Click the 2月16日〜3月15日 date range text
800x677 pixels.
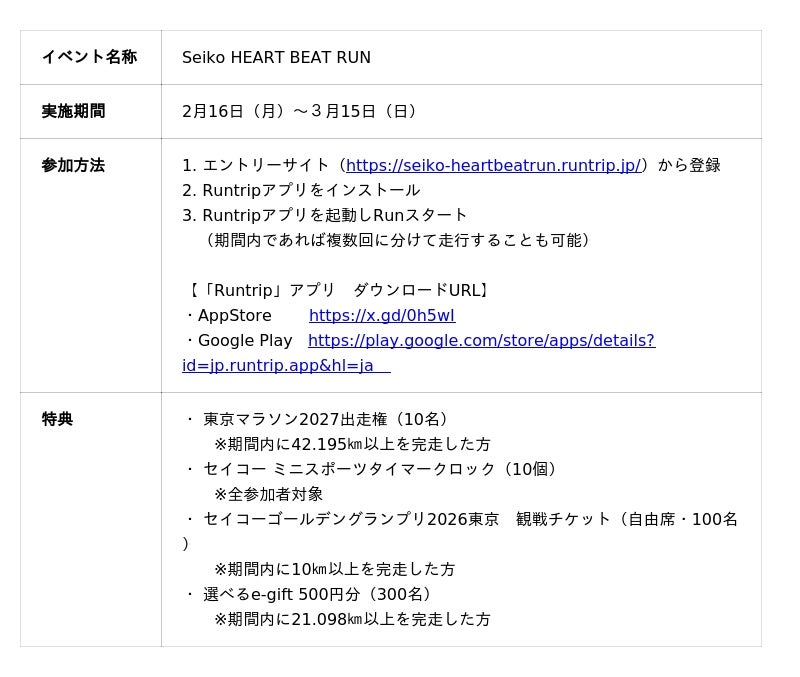(x=301, y=112)
